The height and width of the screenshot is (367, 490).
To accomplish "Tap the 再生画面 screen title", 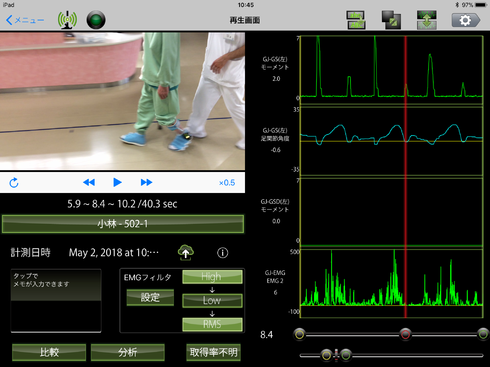I will [x=245, y=20].
